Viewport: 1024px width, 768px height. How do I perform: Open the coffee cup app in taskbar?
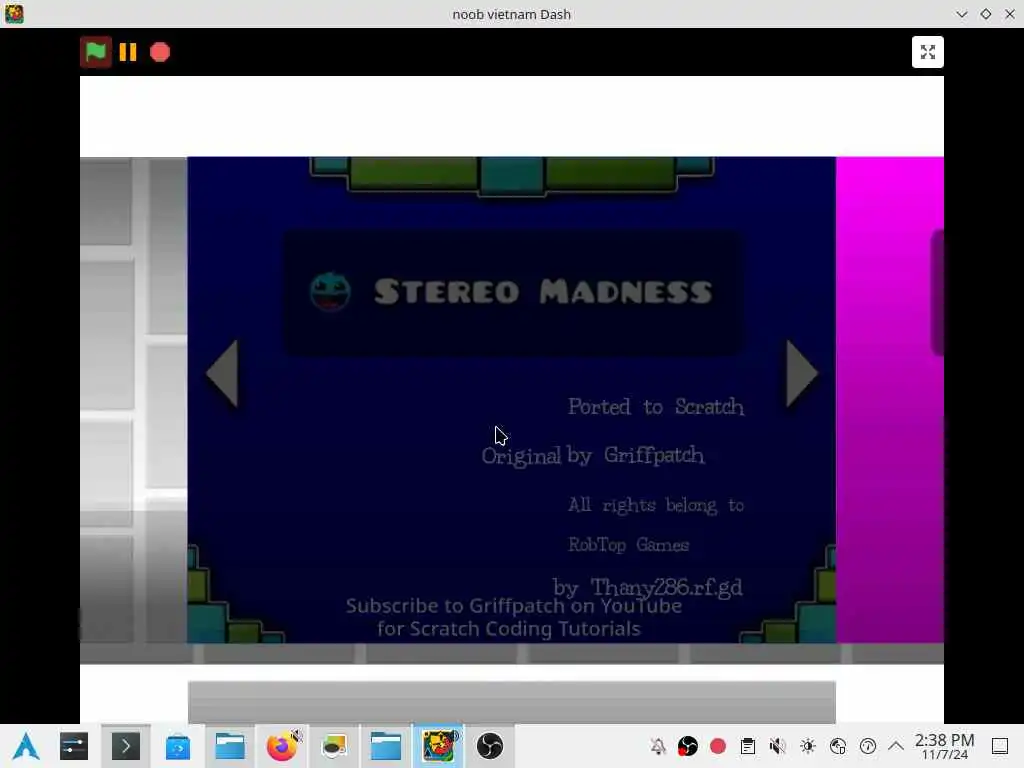click(x=334, y=746)
